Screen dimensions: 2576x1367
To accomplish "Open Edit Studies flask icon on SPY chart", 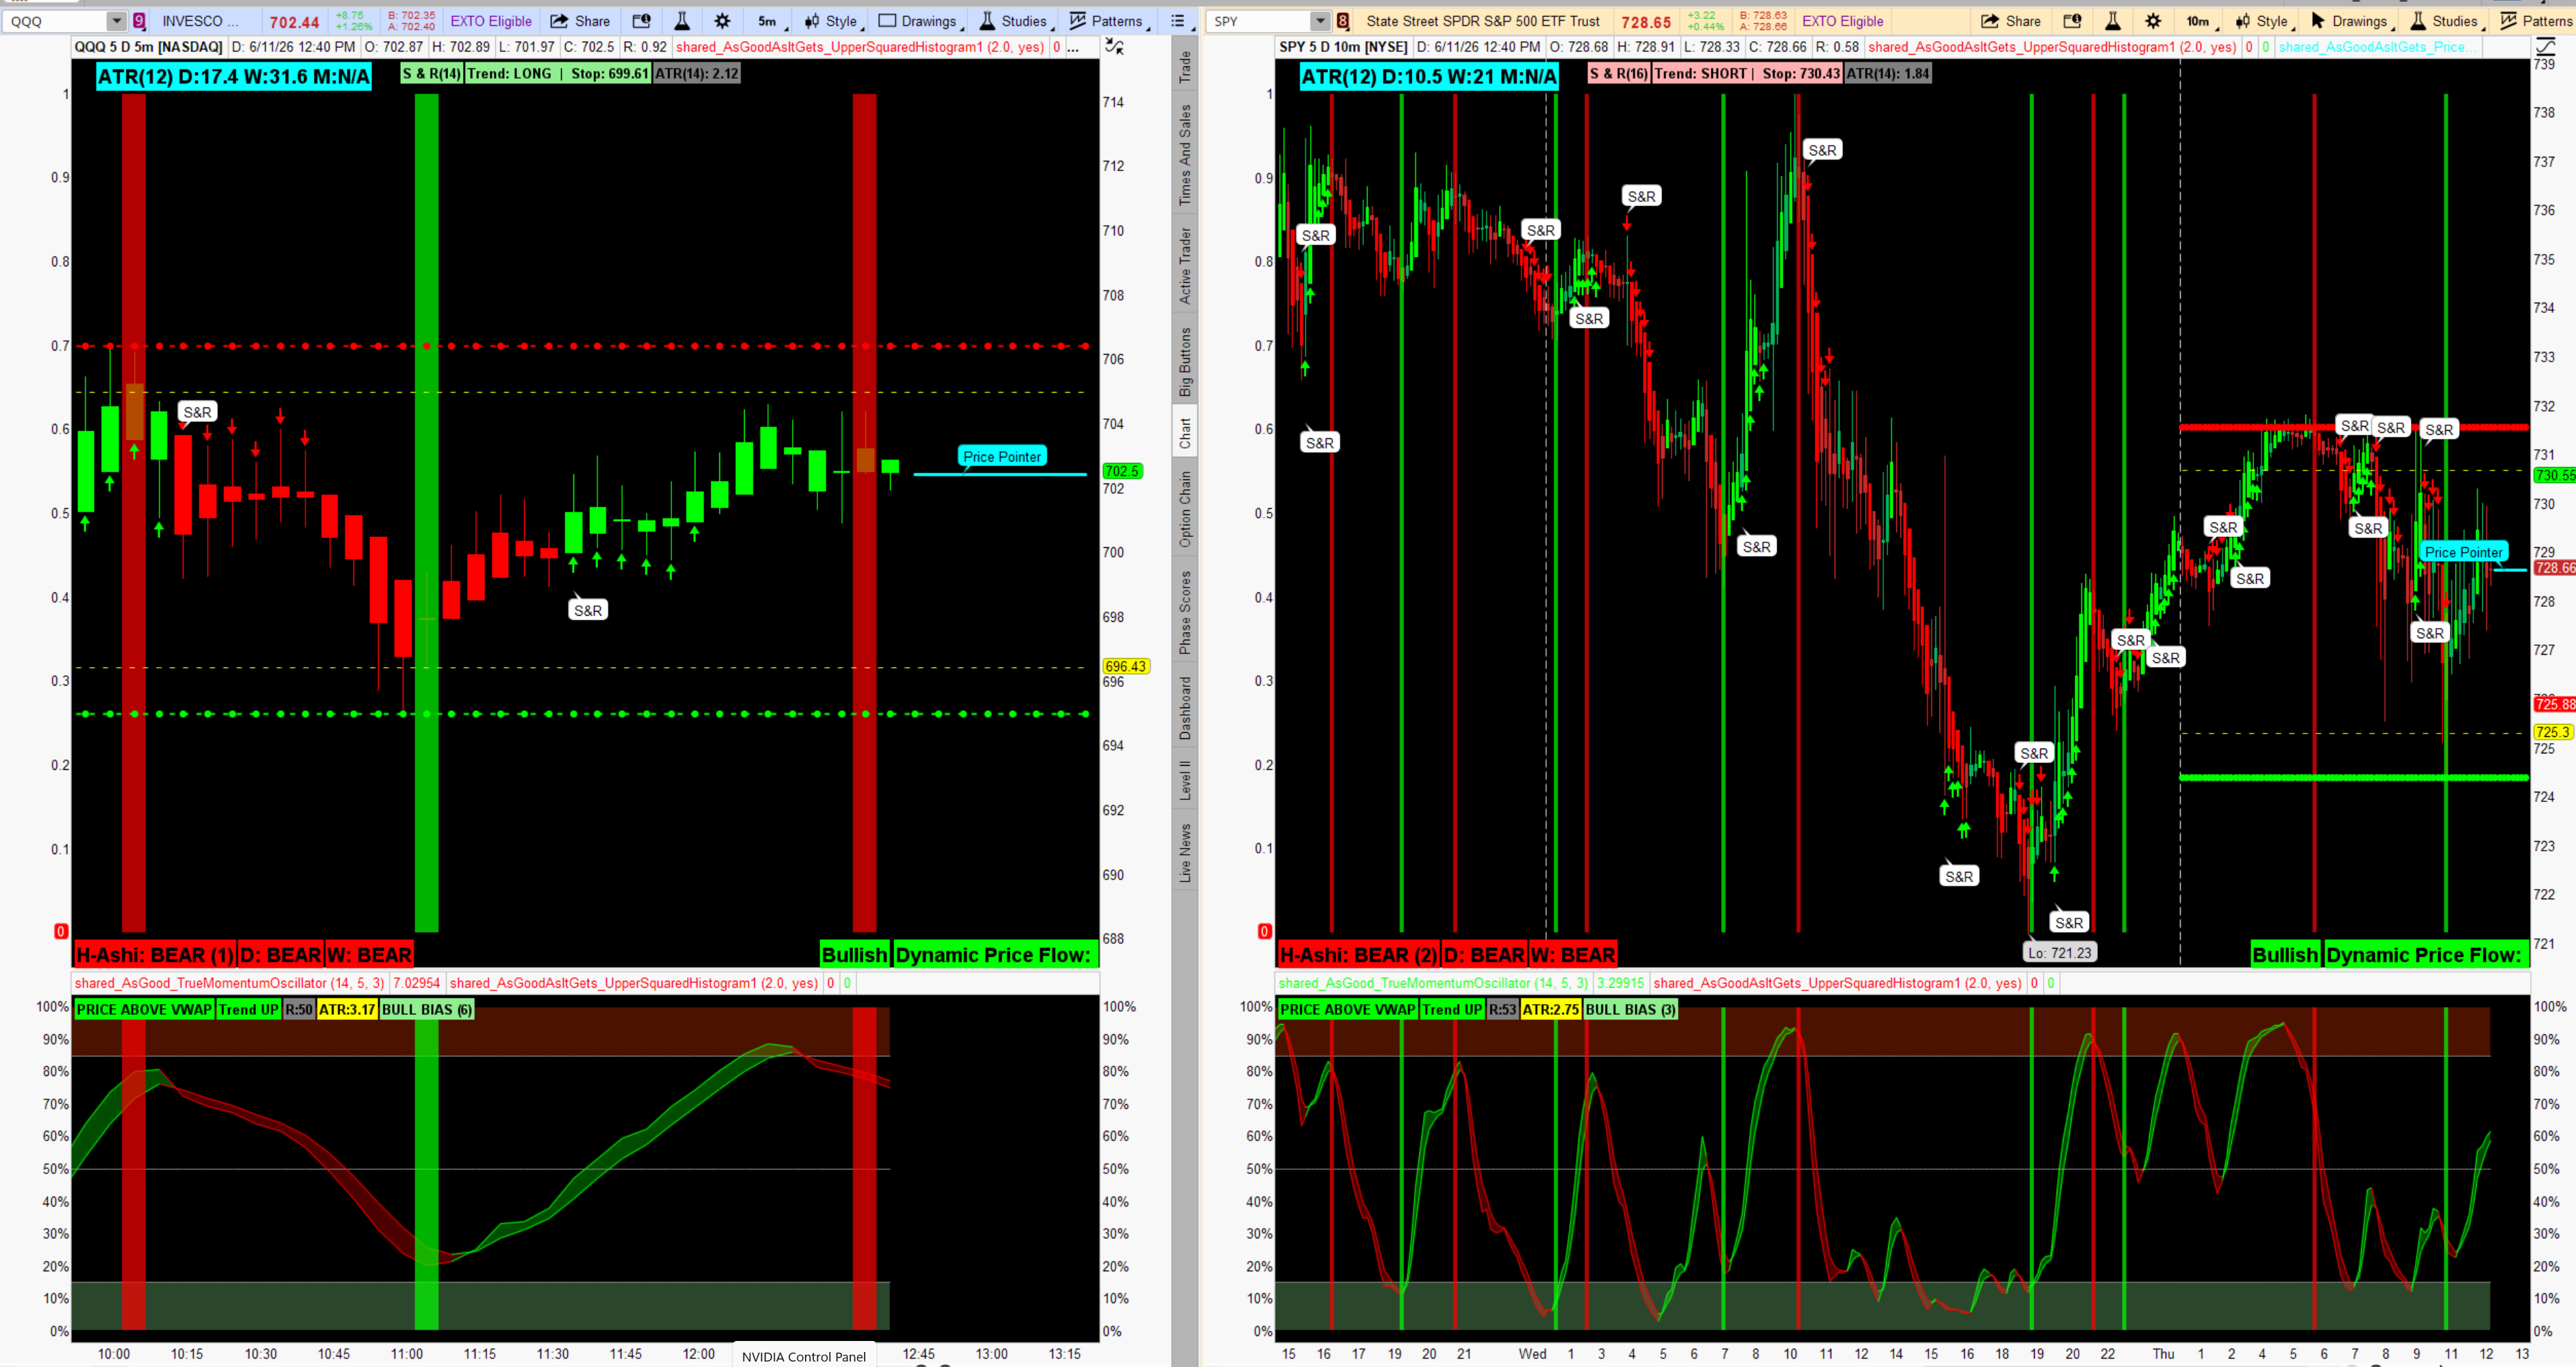I will (x=2113, y=21).
